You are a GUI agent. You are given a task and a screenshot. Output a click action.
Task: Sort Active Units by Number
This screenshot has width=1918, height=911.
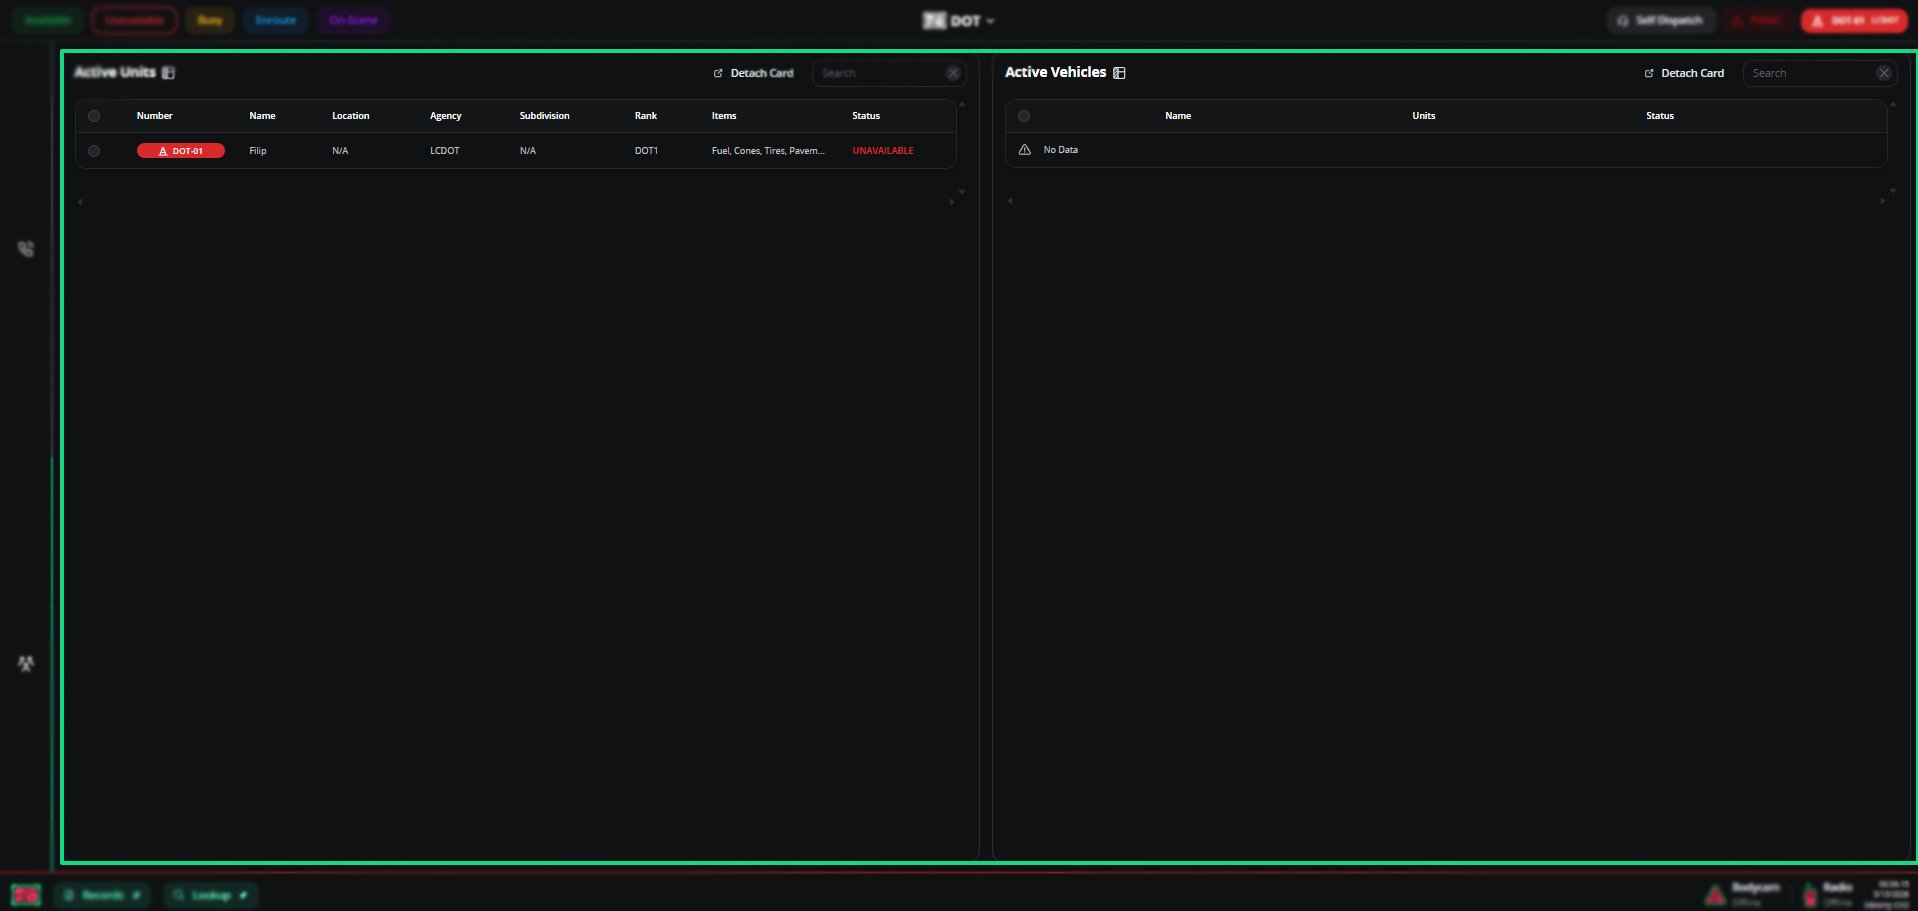pos(155,116)
